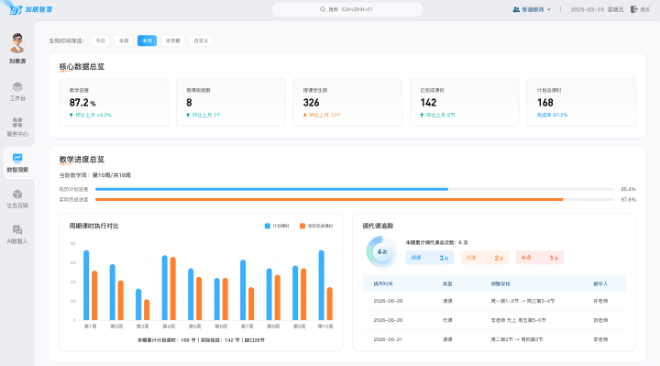Click the red tag showing 1次
The width and height of the screenshot is (660, 366).
(x=540, y=257)
